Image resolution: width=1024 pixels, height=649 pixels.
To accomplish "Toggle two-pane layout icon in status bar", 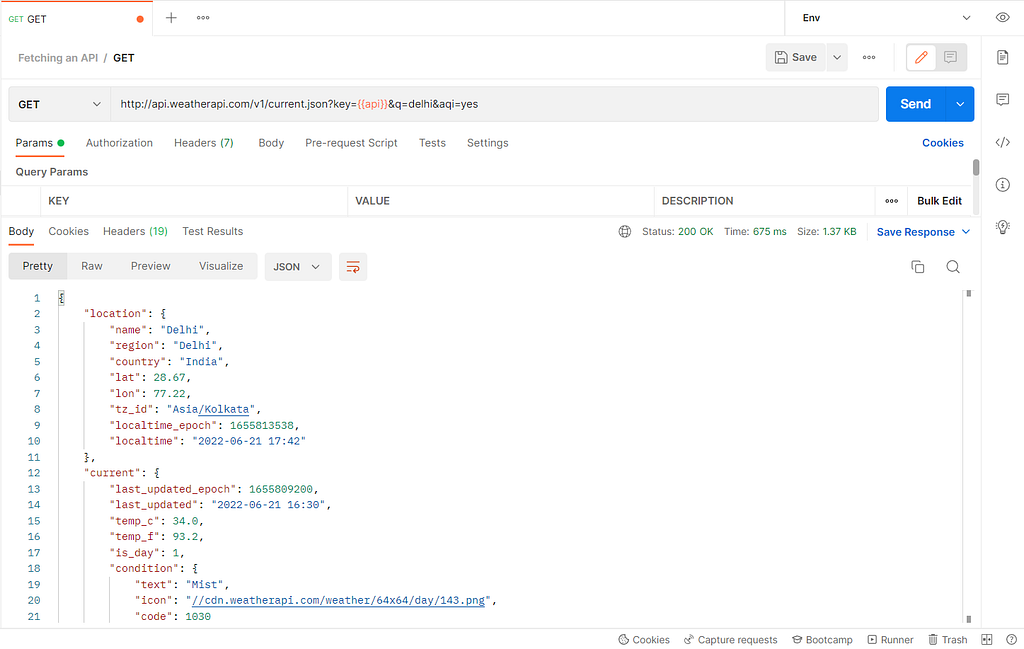I will click(987, 640).
